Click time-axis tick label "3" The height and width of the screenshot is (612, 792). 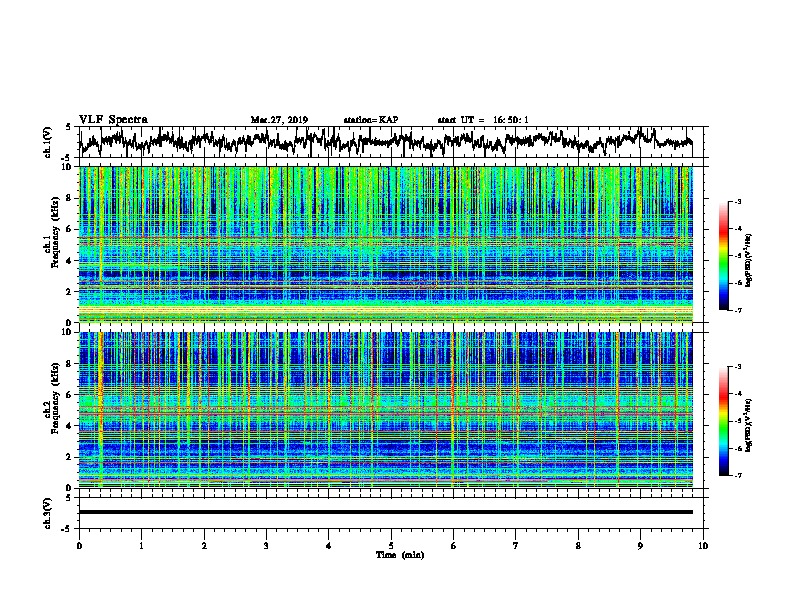tap(266, 546)
